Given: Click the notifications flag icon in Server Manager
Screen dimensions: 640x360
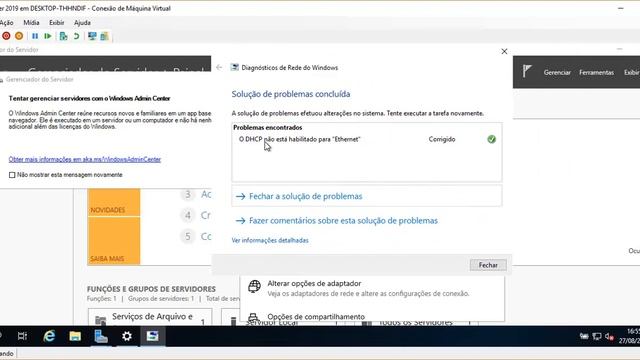Looking at the screenshot, I should [x=527, y=71].
